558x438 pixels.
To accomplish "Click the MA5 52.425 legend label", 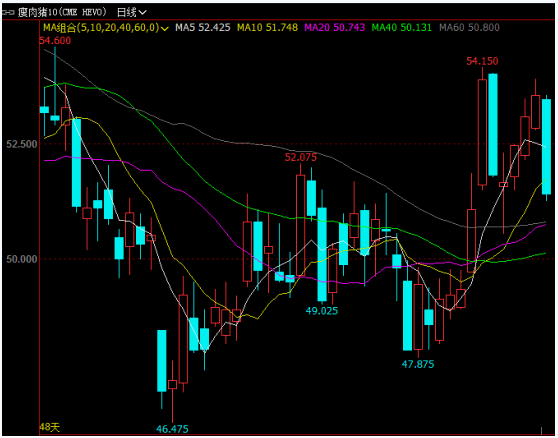I will pyautogui.click(x=202, y=27).
